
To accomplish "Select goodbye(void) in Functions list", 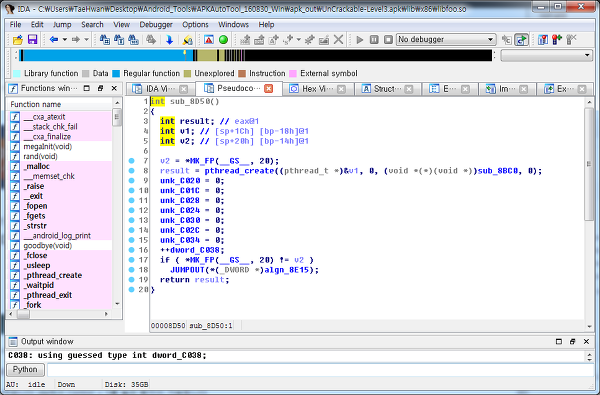I will (48, 245).
